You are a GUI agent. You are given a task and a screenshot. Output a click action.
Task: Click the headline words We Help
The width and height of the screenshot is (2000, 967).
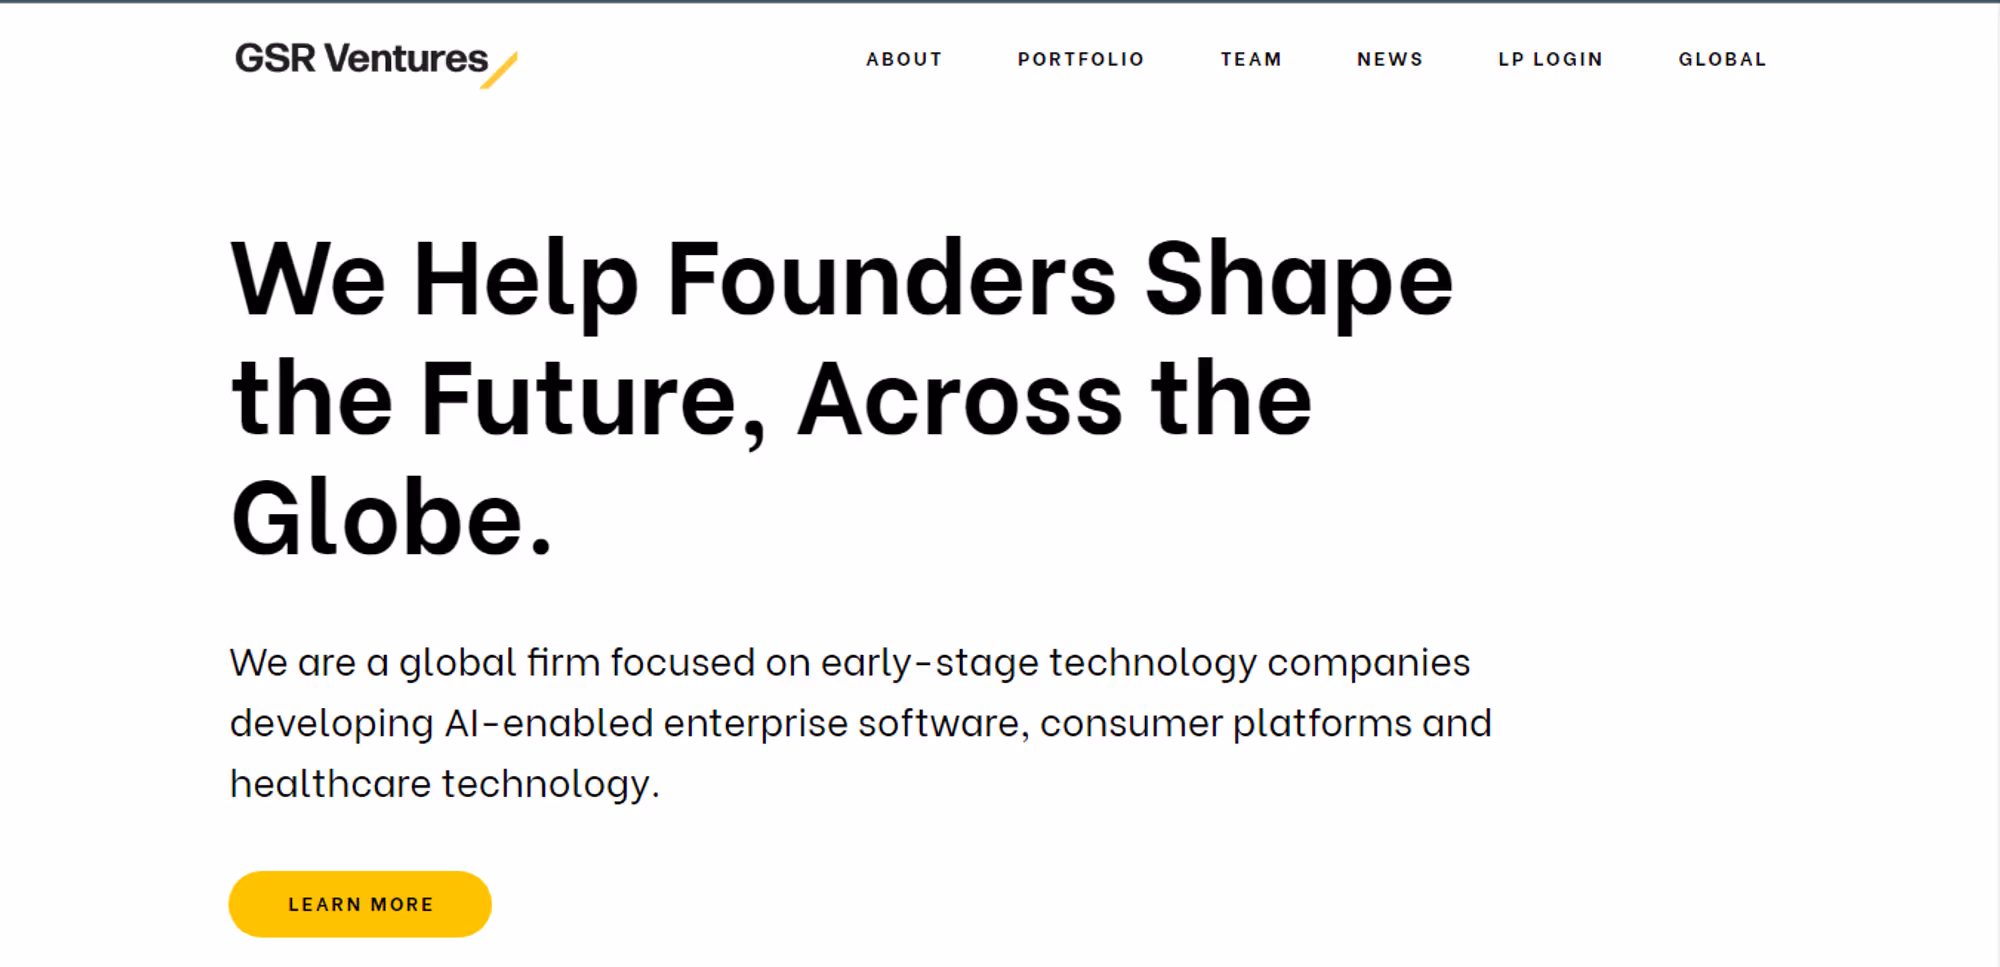pos(435,283)
